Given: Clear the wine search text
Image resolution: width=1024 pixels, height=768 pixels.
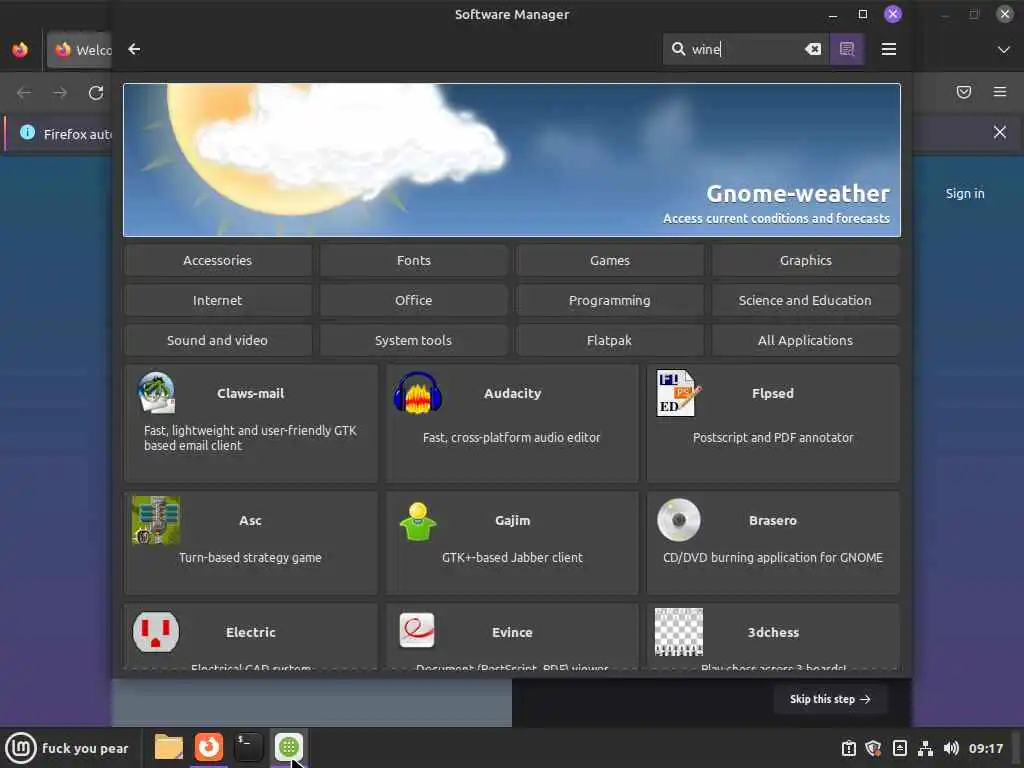Looking at the screenshot, I should [812, 49].
